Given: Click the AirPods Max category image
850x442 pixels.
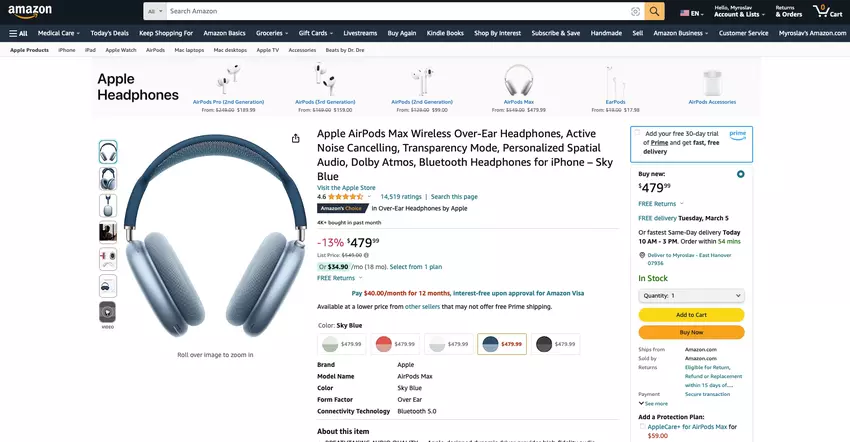Looking at the screenshot, I should [518, 81].
